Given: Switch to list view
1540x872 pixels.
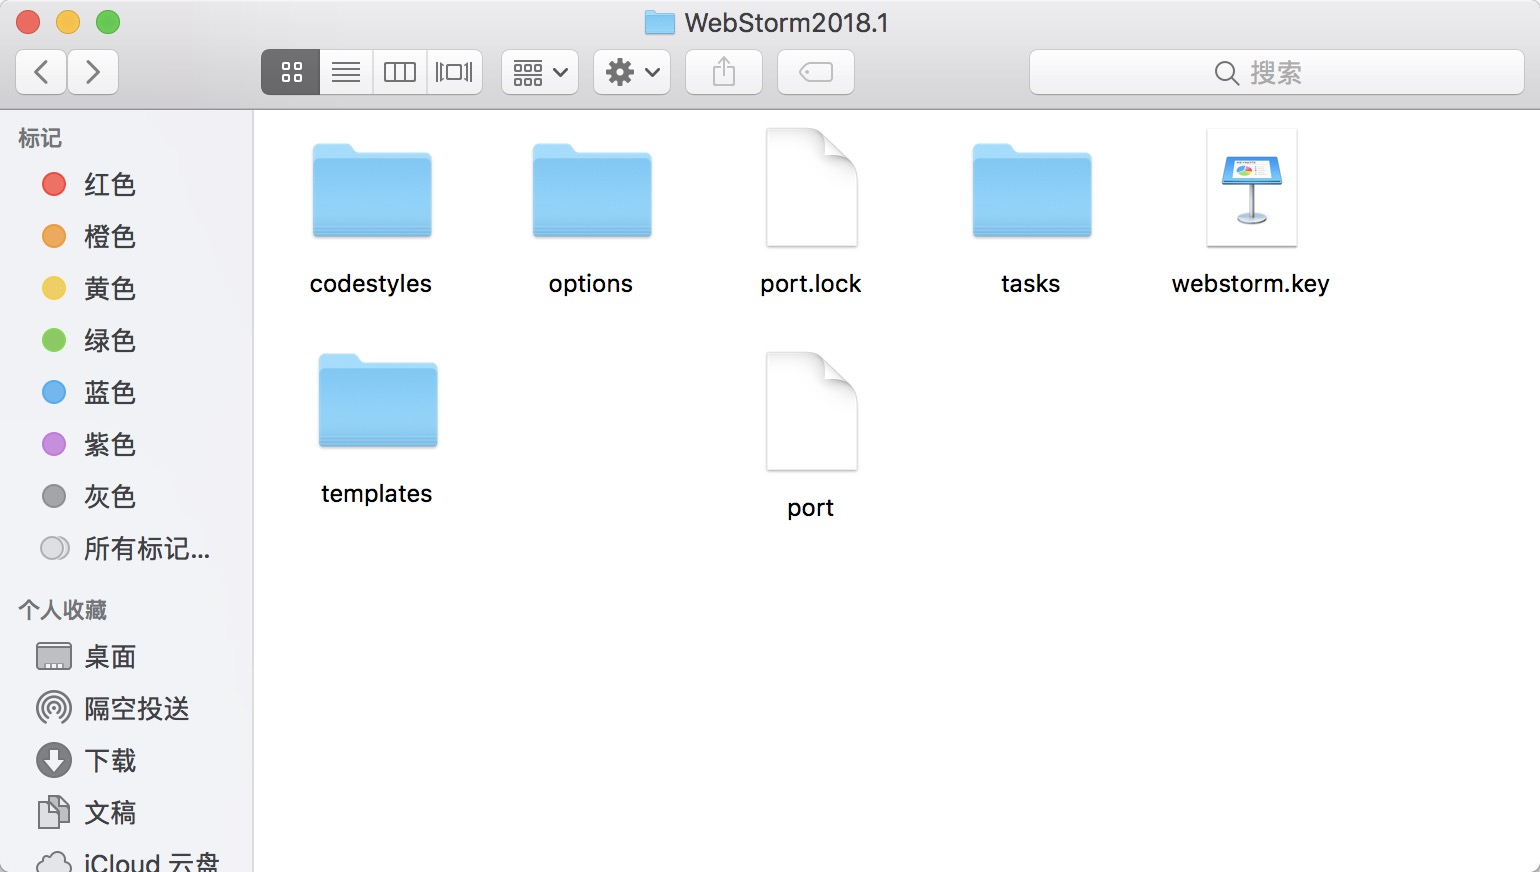Looking at the screenshot, I should coord(346,72).
